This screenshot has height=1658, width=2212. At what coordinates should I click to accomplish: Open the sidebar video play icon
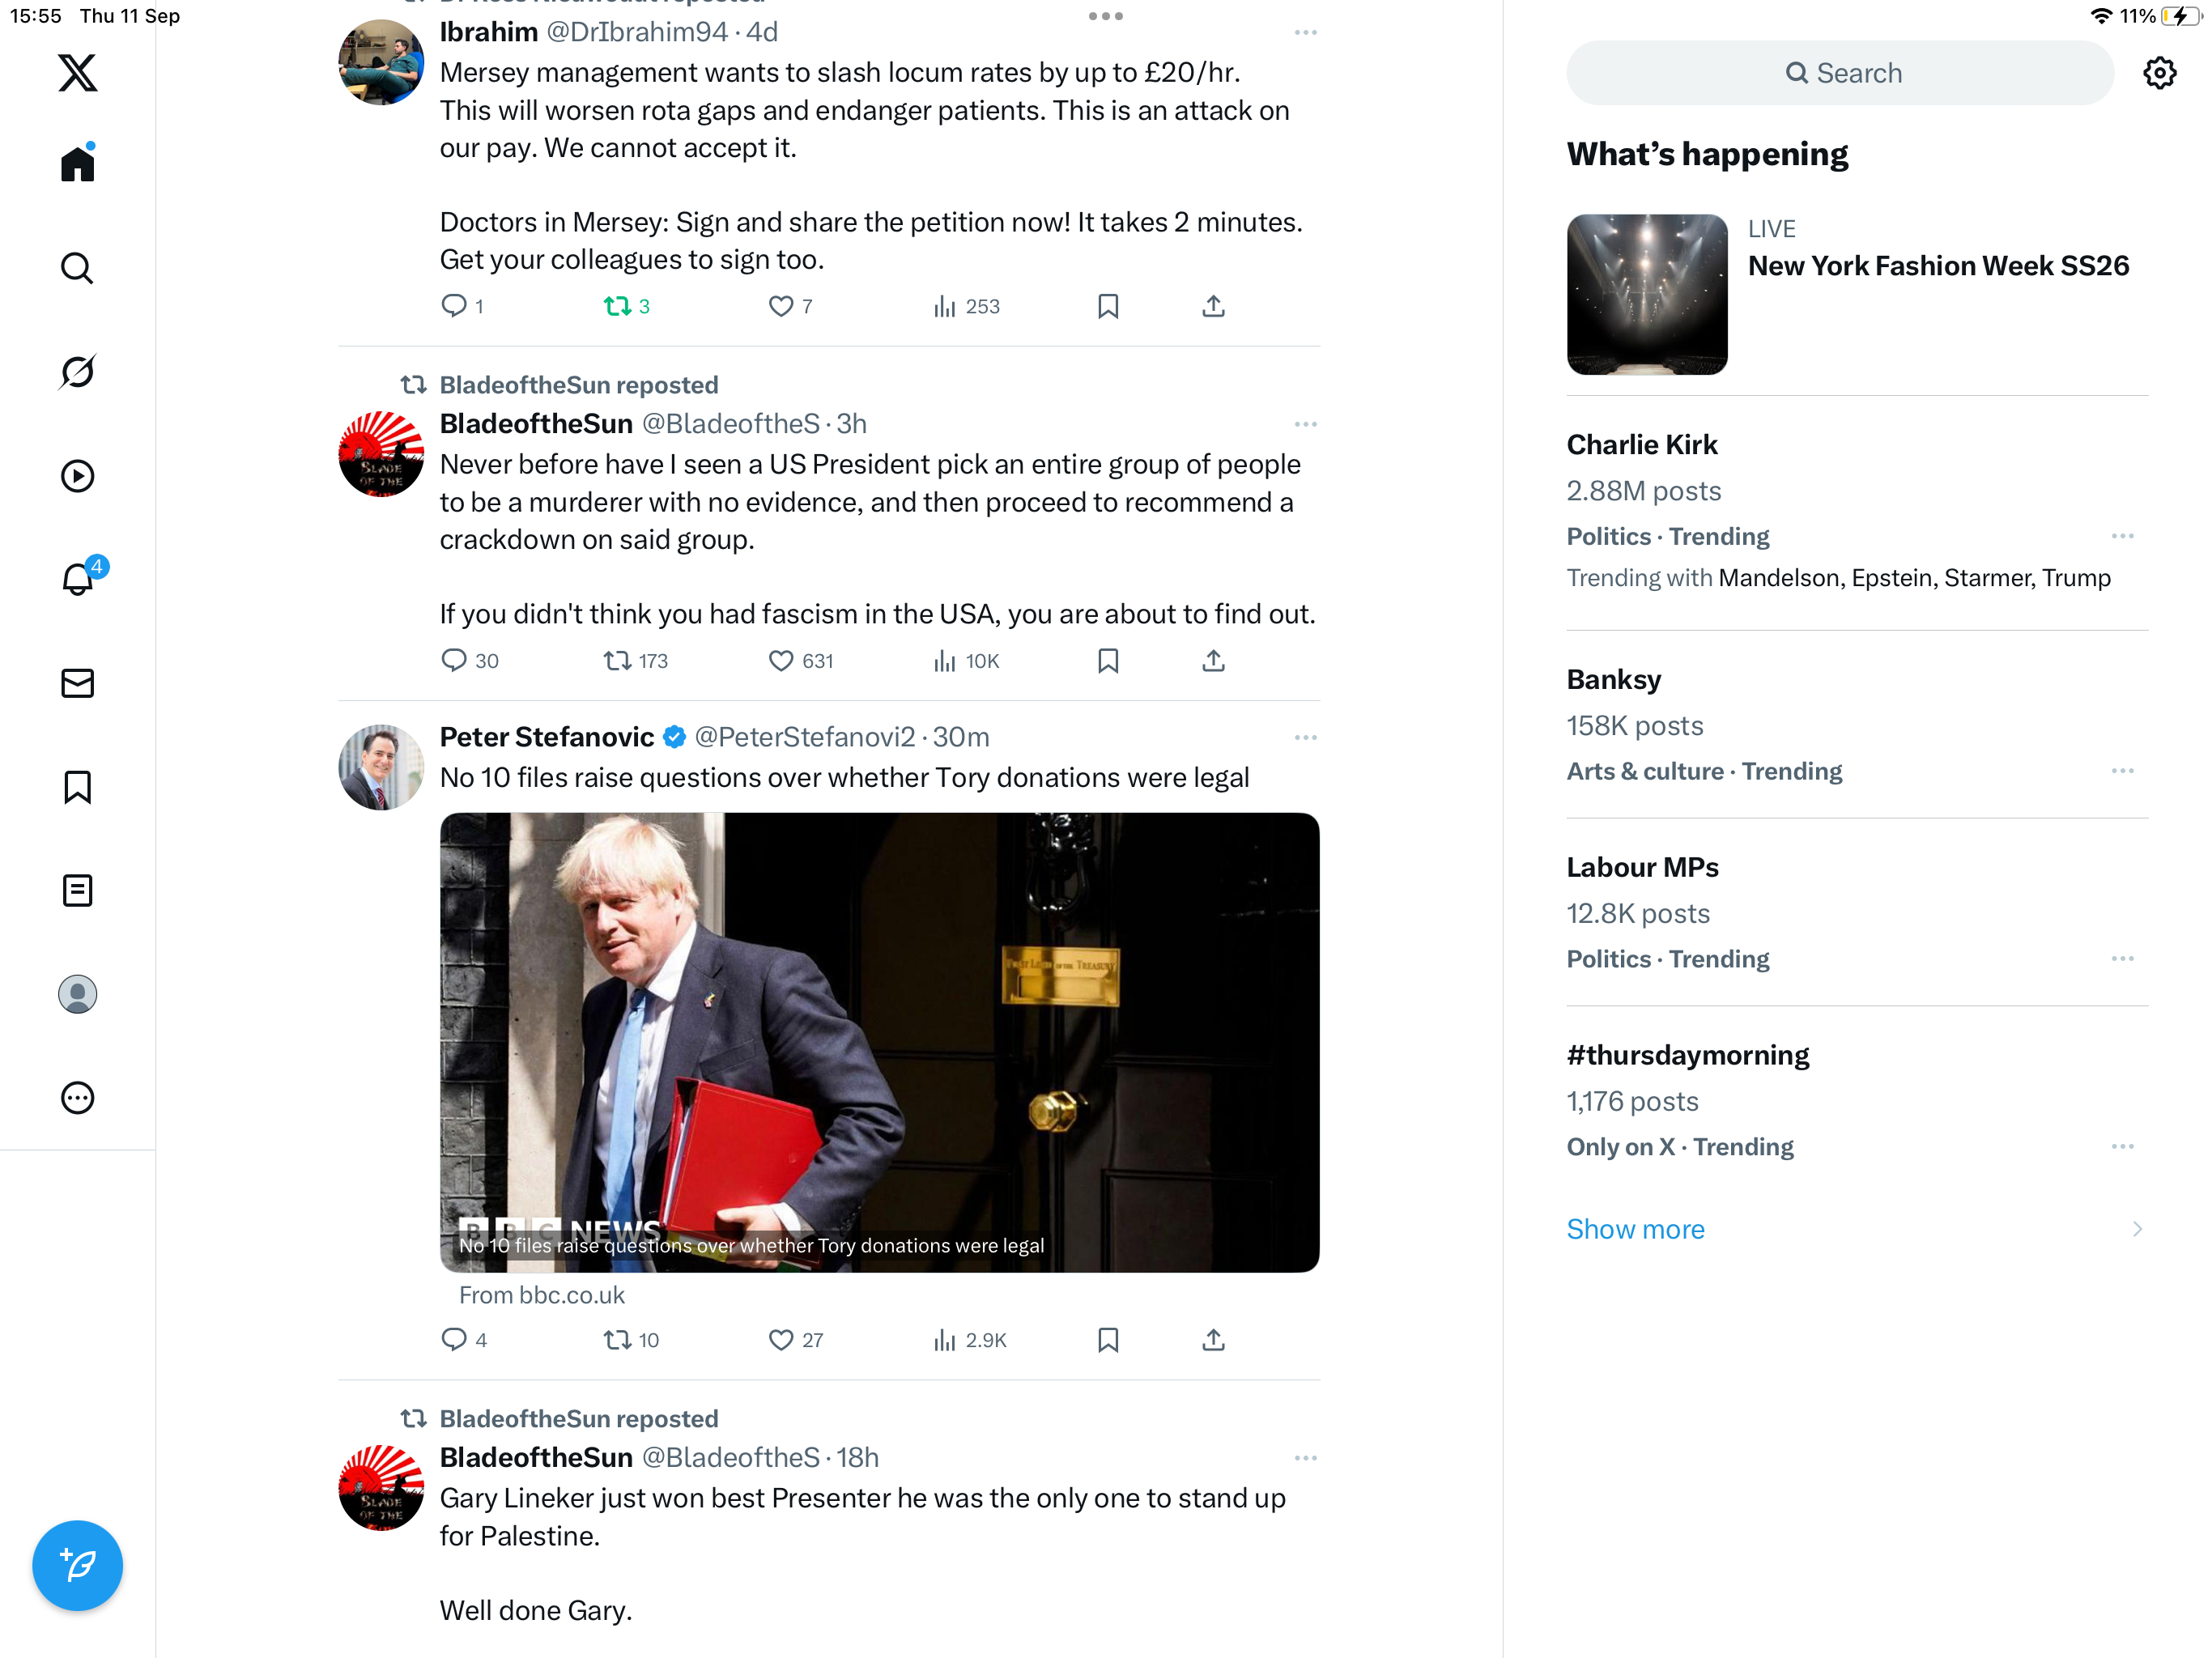[x=77, y=476]
